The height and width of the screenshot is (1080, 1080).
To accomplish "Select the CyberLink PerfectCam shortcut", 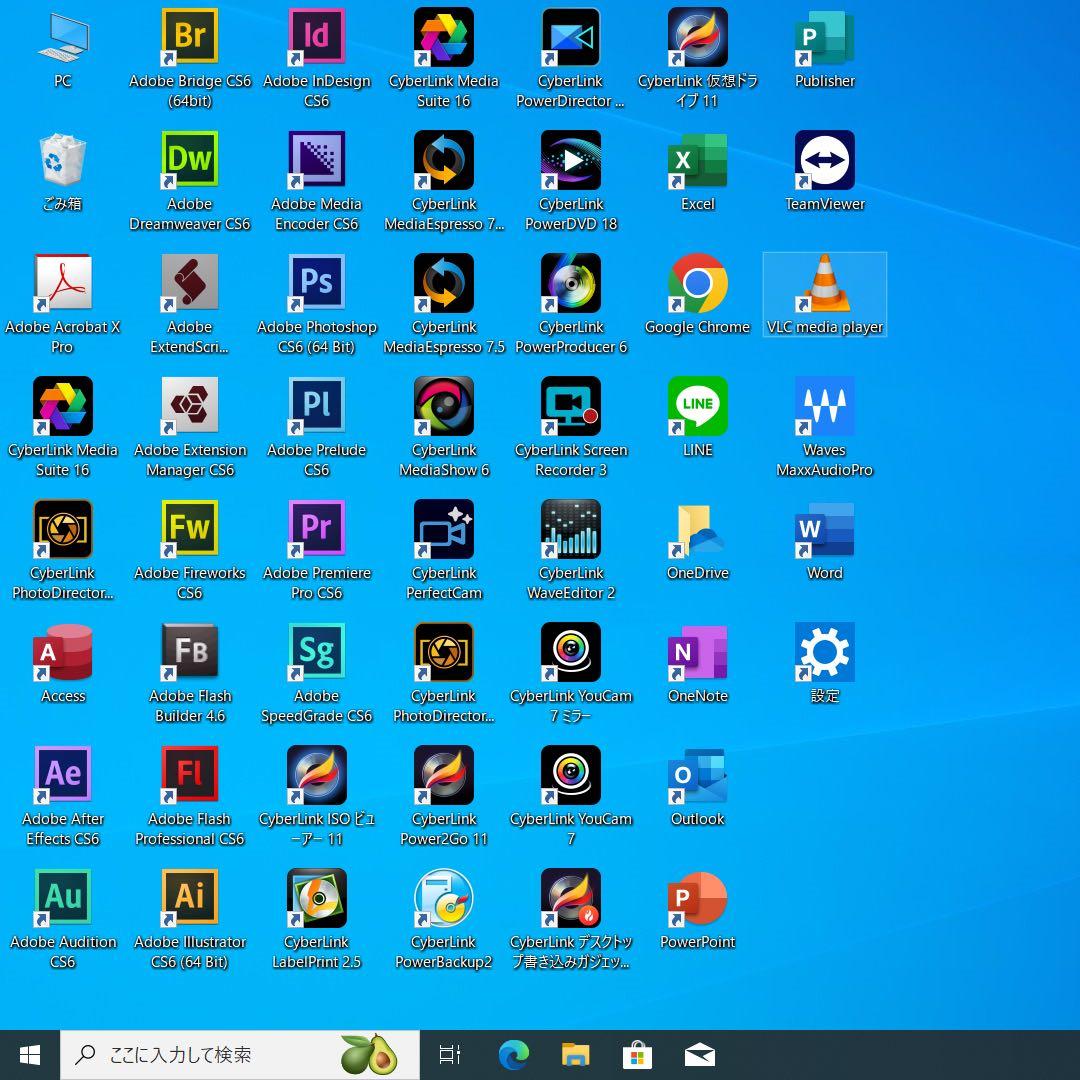I will click(x=444, y=528).
